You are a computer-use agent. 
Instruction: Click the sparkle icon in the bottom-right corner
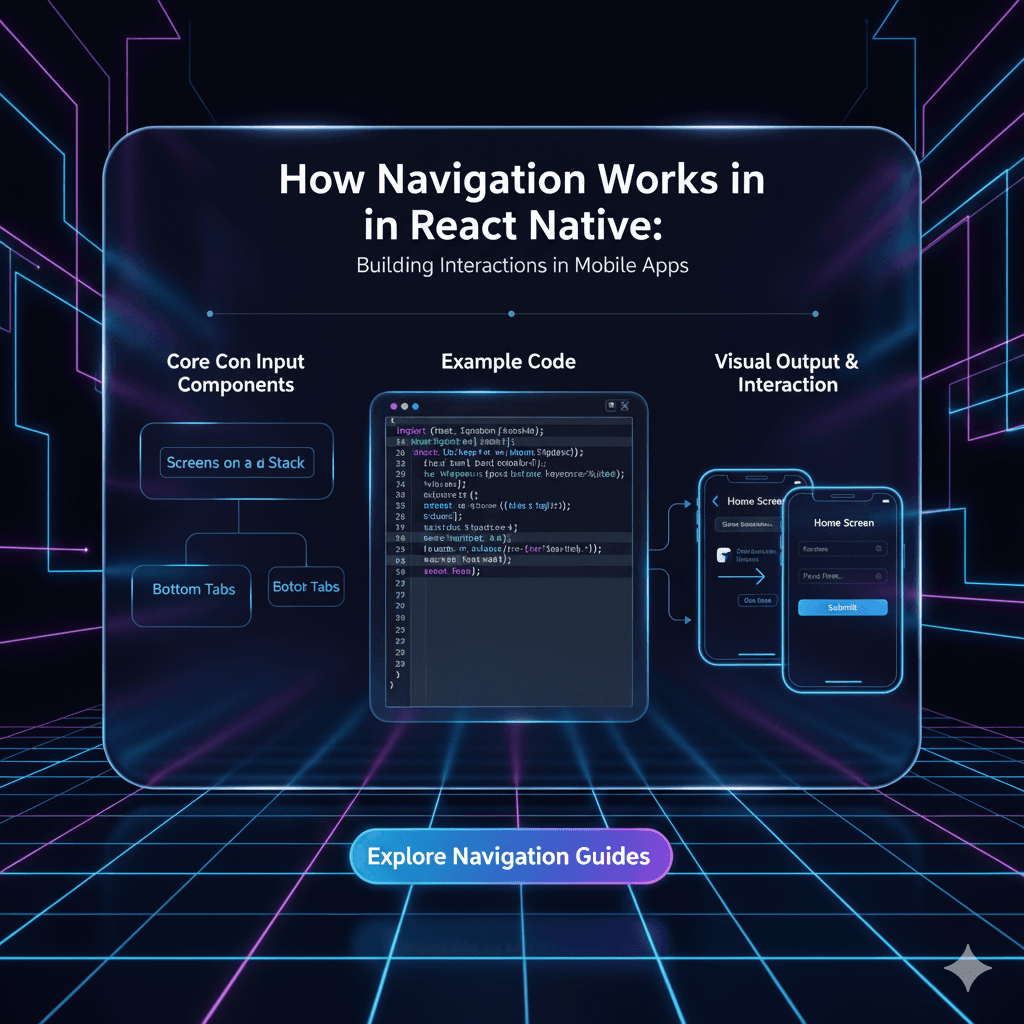[966, 967]
